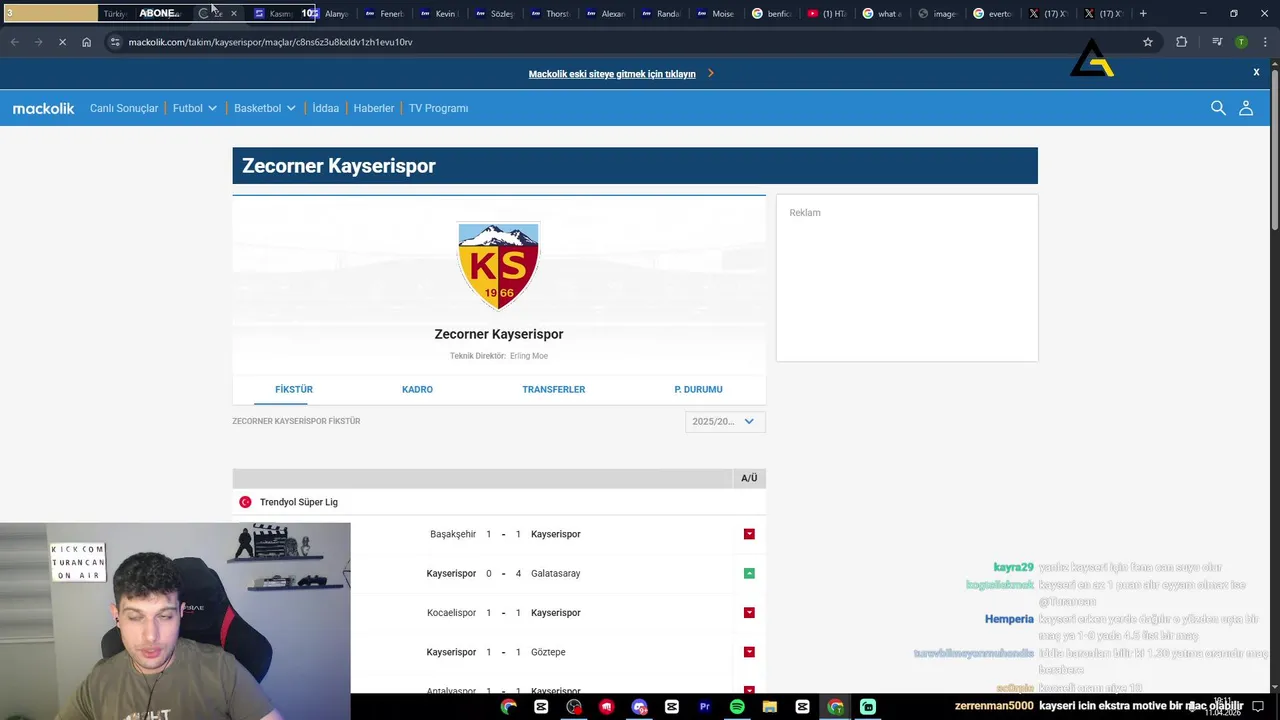Click the Zecorner Kayserispor page title
Viewport: 1280px width, 720px height.
(x=339, y=166)
